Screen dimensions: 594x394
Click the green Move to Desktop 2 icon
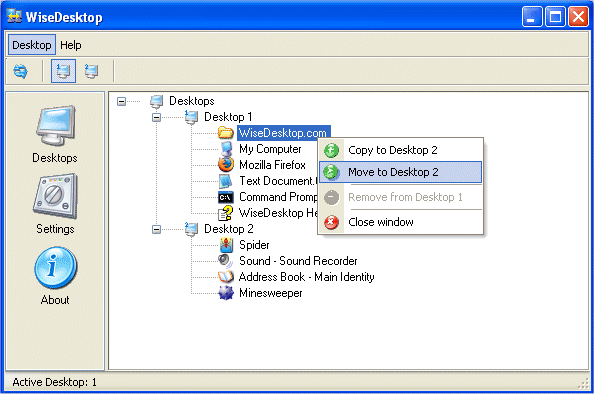click(x=331, y=172)
